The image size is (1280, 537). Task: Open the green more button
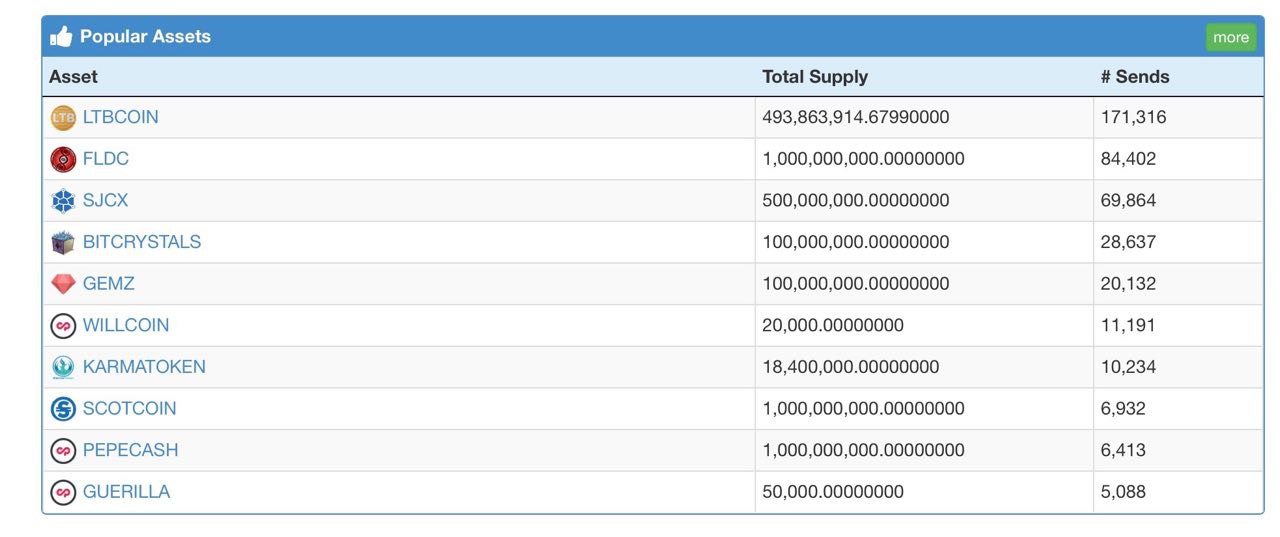(x=1231, y=37)
